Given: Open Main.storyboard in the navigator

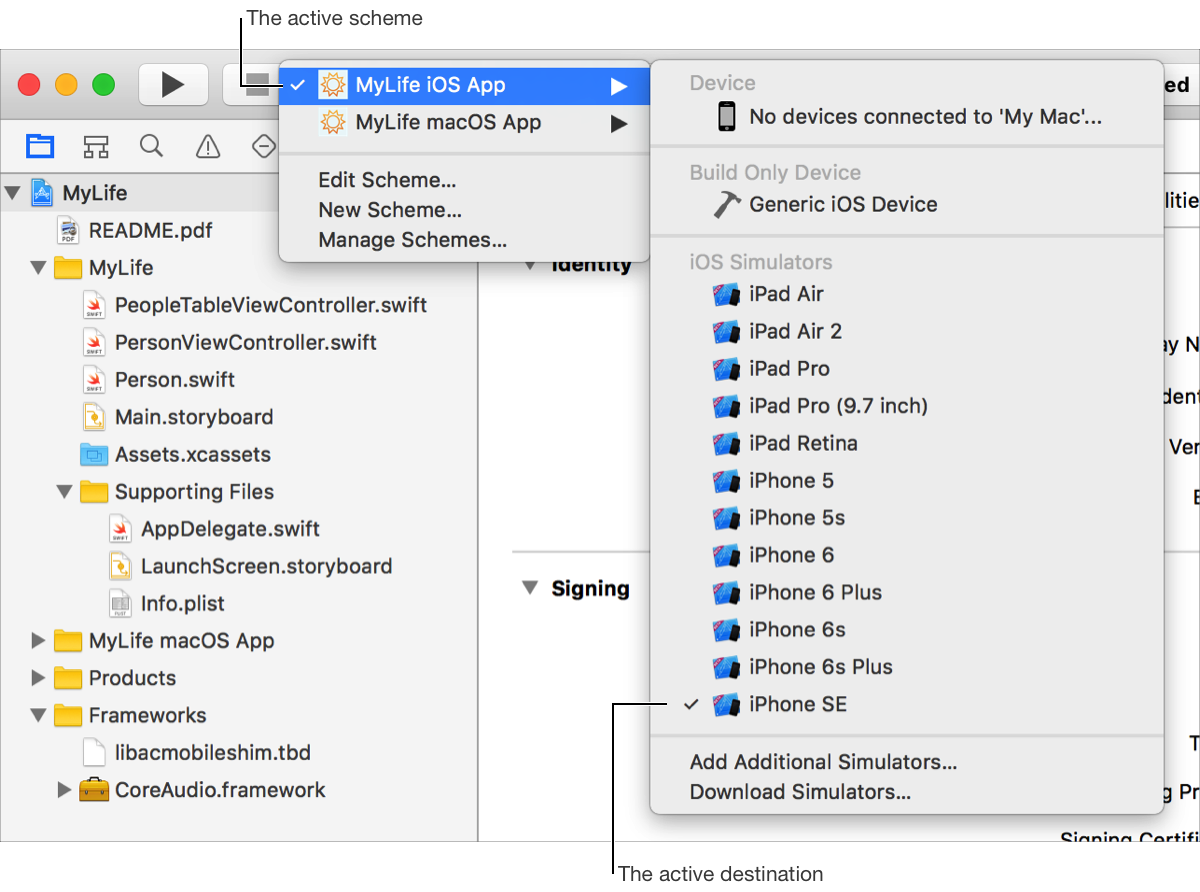Looking at the screenshot, I should click(x=193, y=417).
